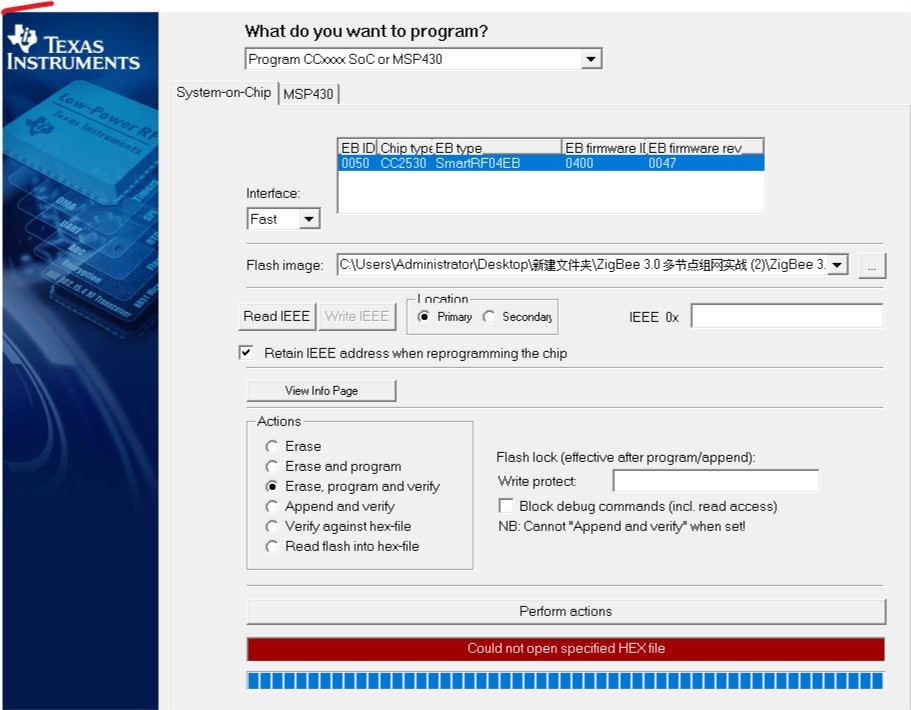This screenshot has height=710, width=911.
Task: Select the Erase and program action
Action: [x=271, y=467]
